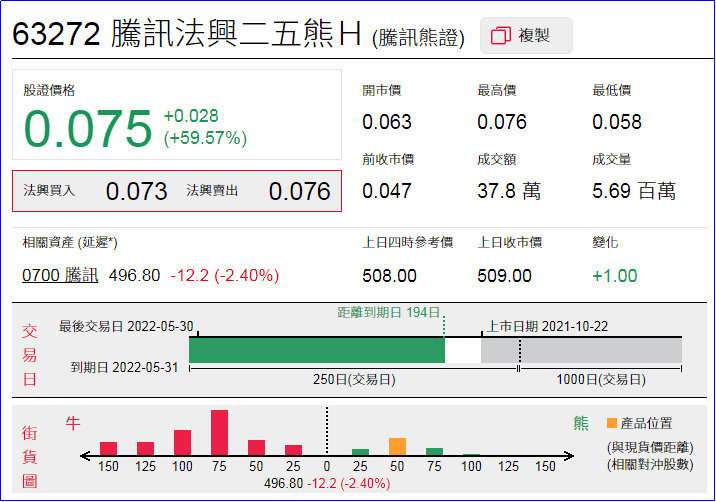Screen dimensions: 716x502
Task: Click the copy icon next to 複製
Action: pos(501,36)
